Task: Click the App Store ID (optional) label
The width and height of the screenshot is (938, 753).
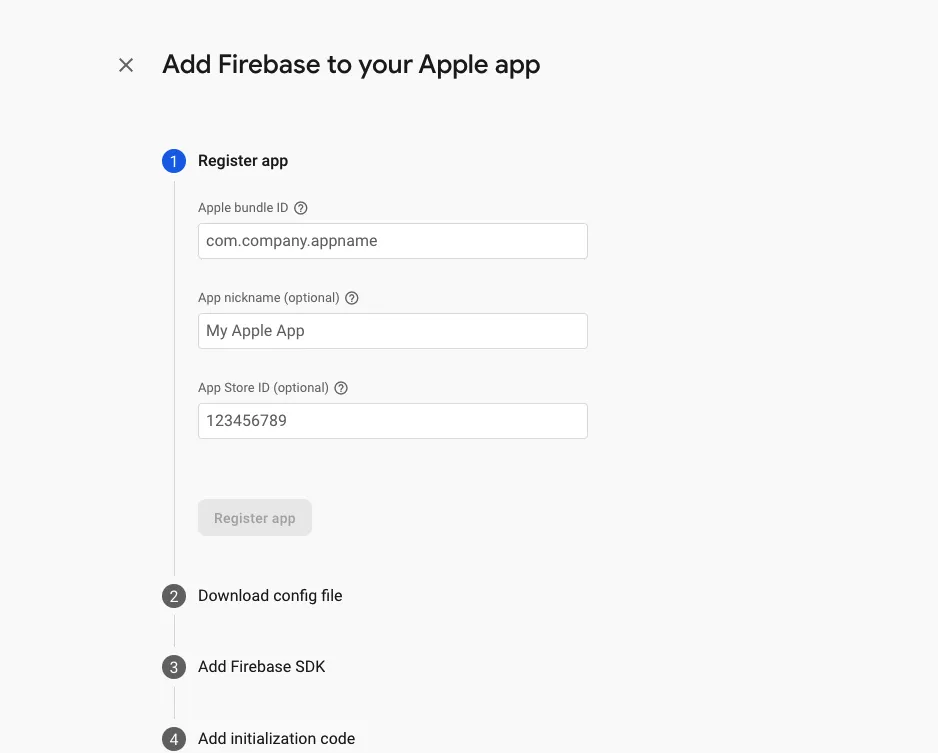Action: pos(263,388)
